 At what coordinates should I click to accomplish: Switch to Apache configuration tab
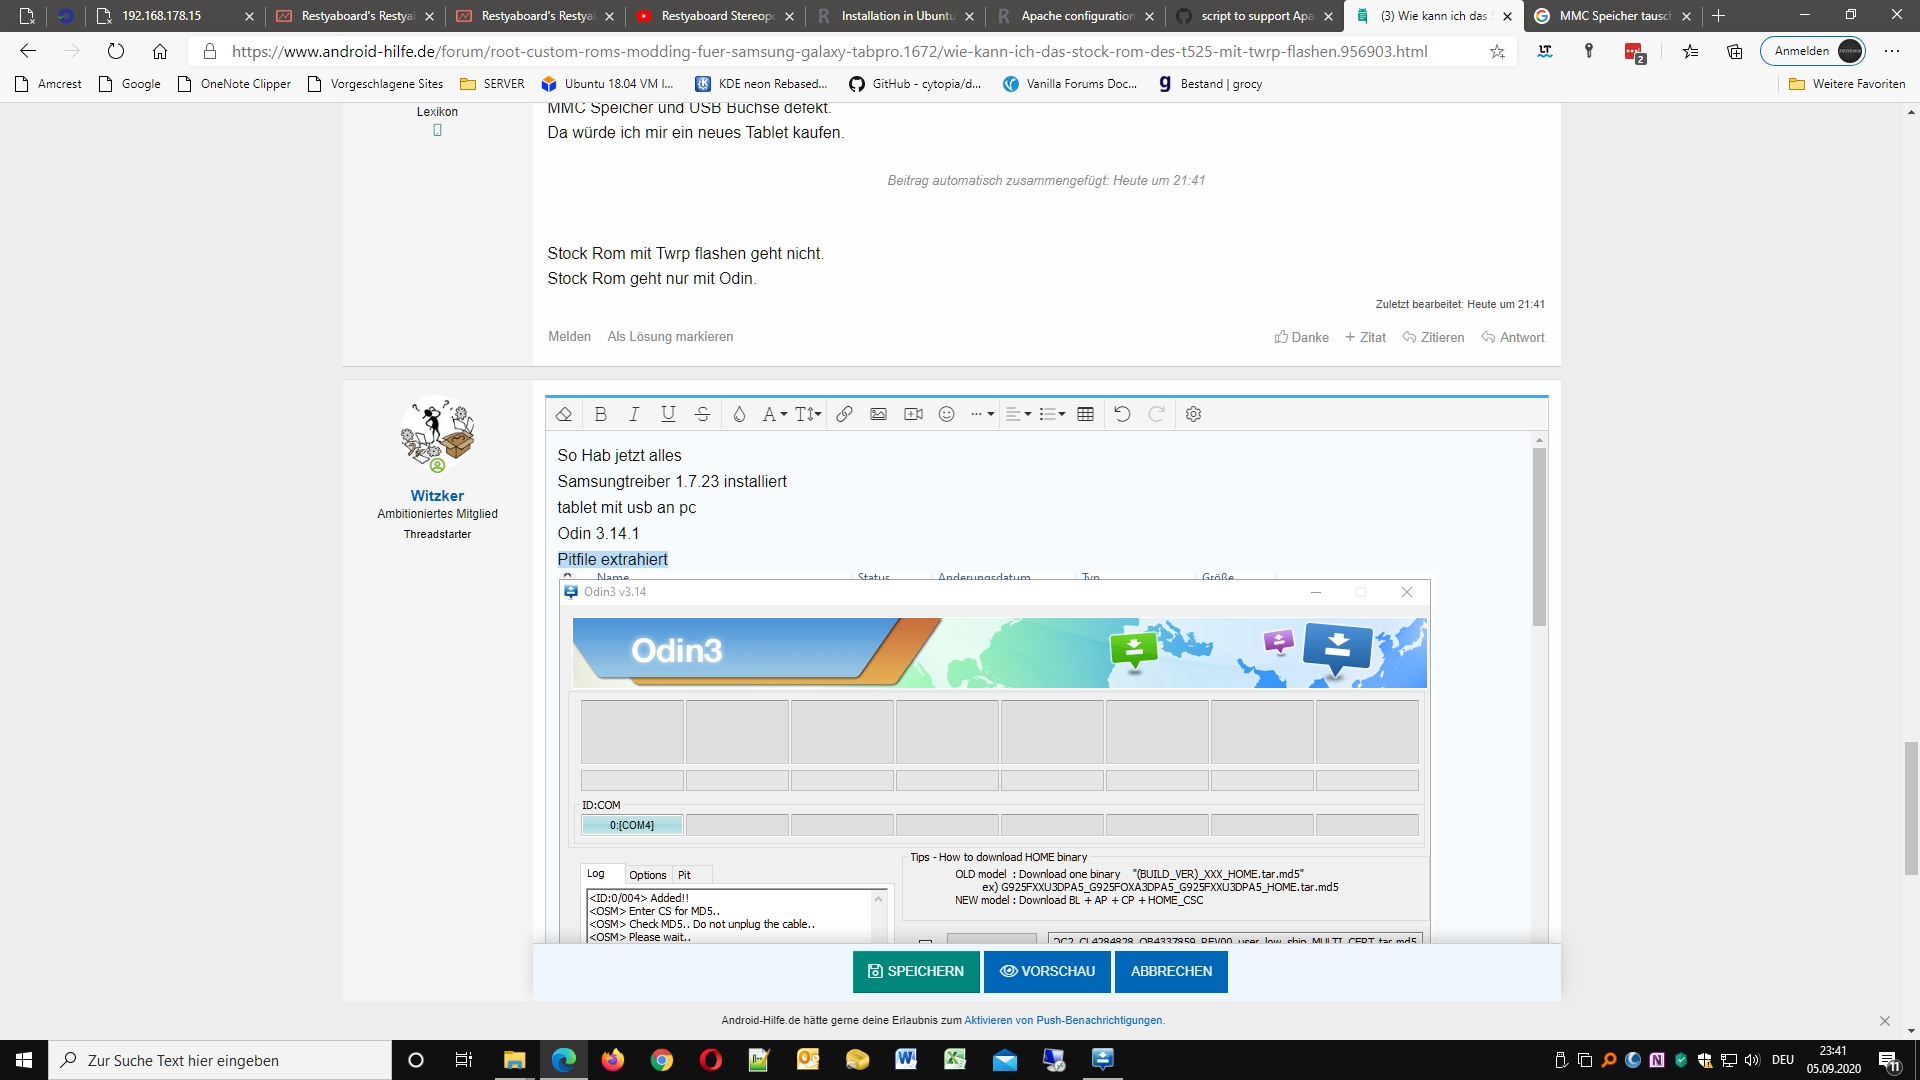point(1077,16)
